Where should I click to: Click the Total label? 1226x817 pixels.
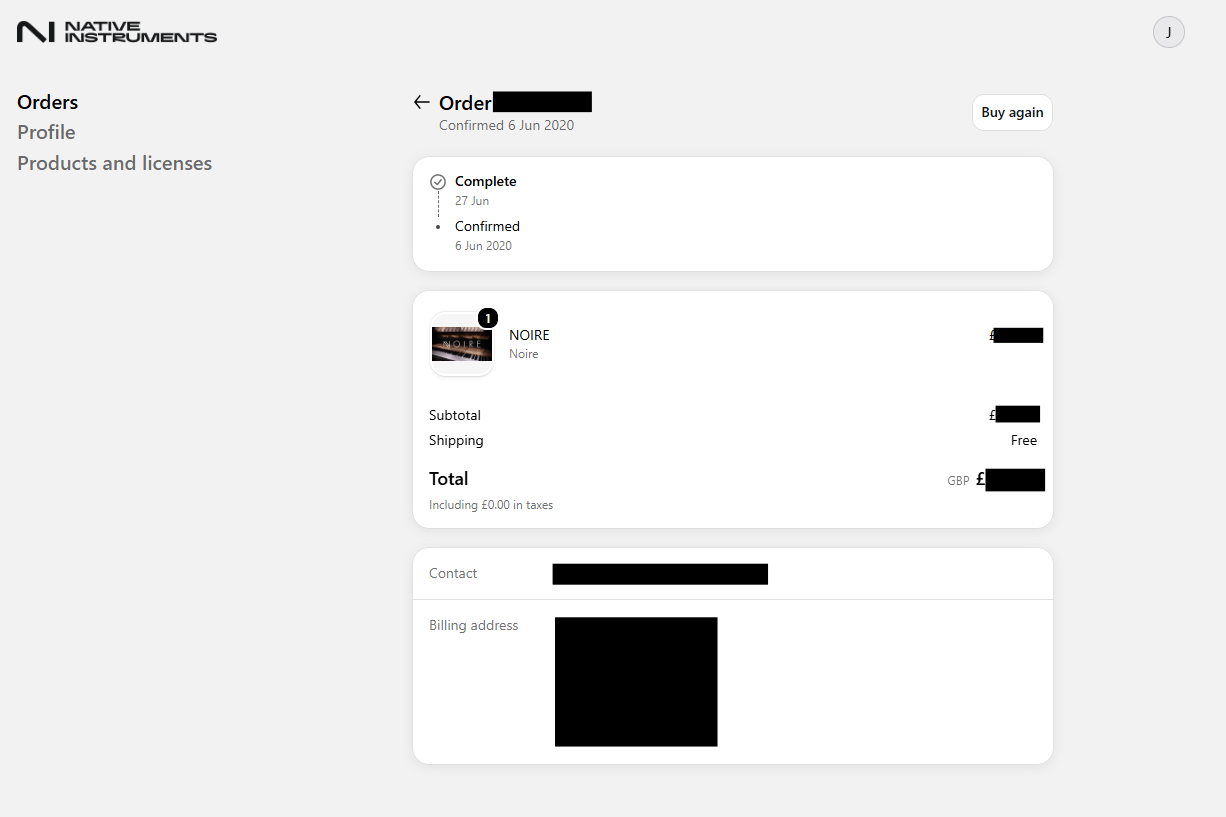click(x=449, y=479)
